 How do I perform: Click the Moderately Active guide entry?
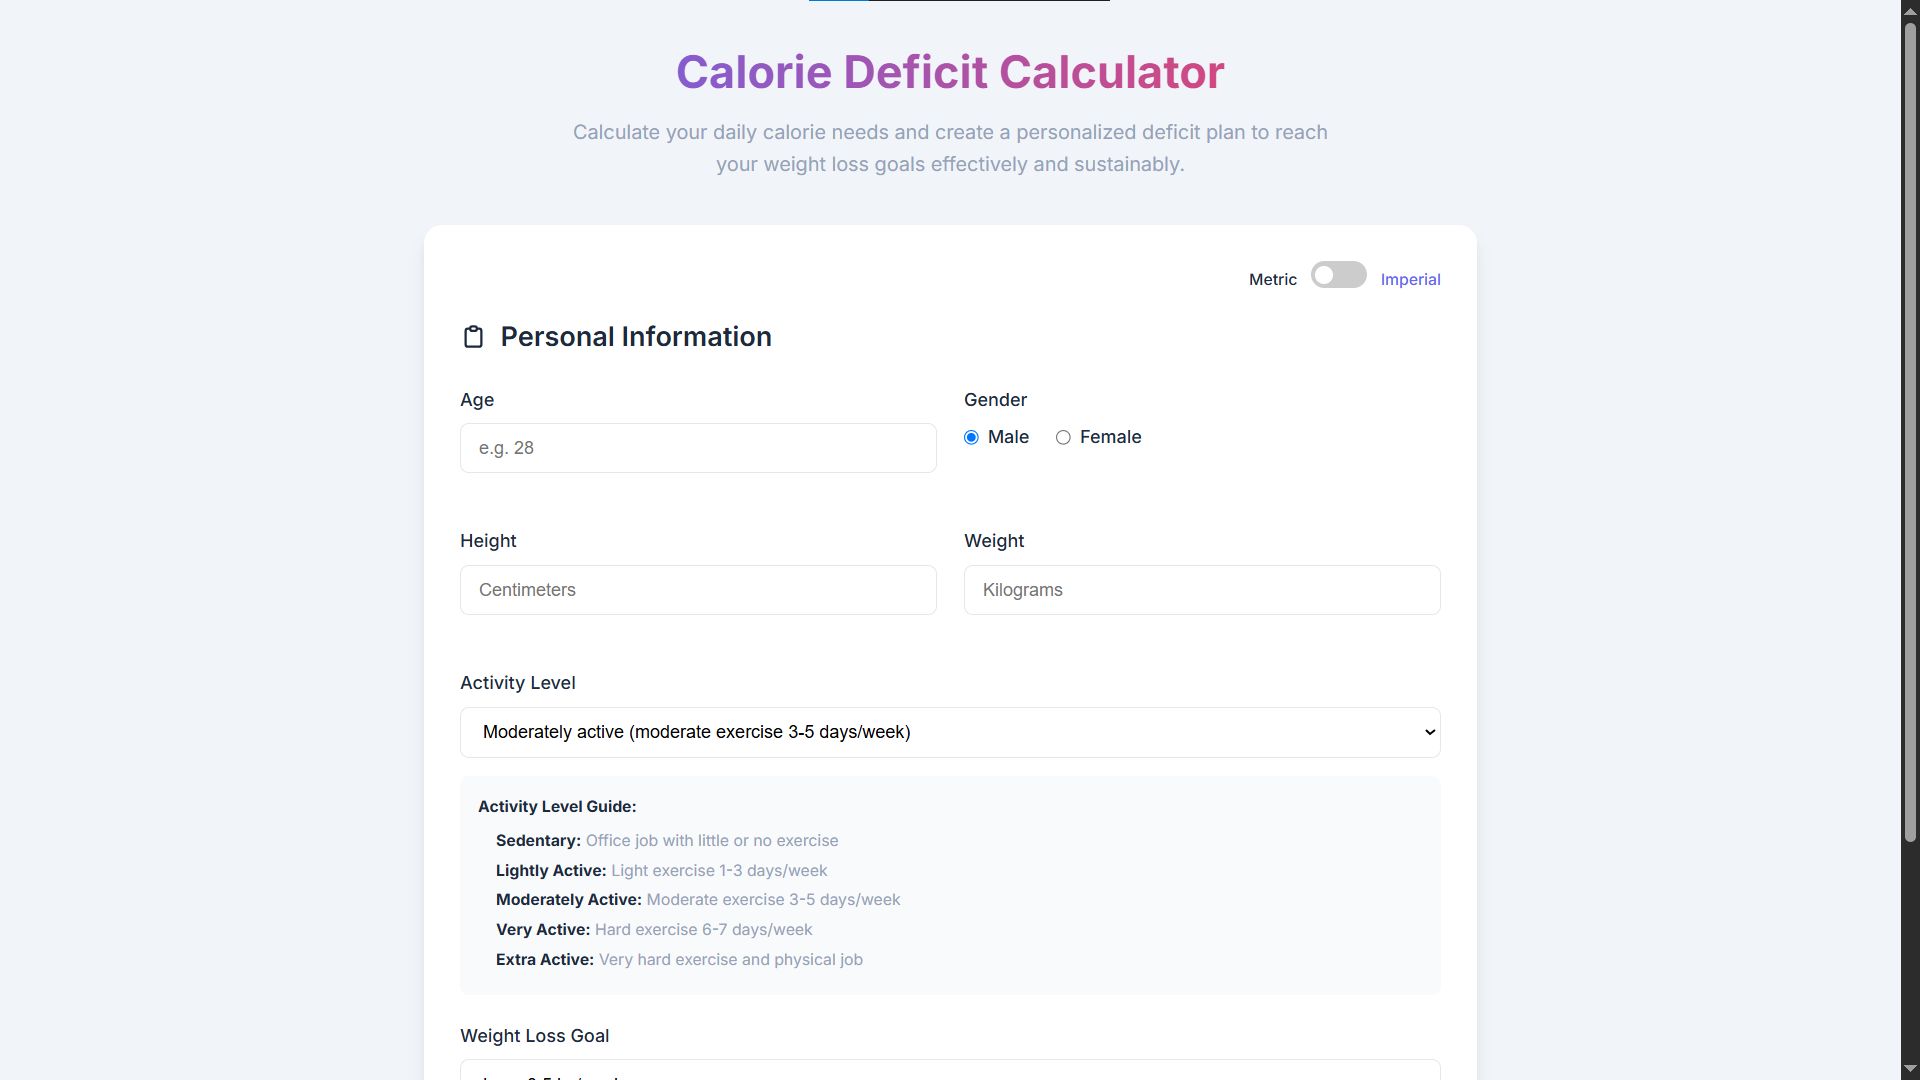click(x=698, y=900)
